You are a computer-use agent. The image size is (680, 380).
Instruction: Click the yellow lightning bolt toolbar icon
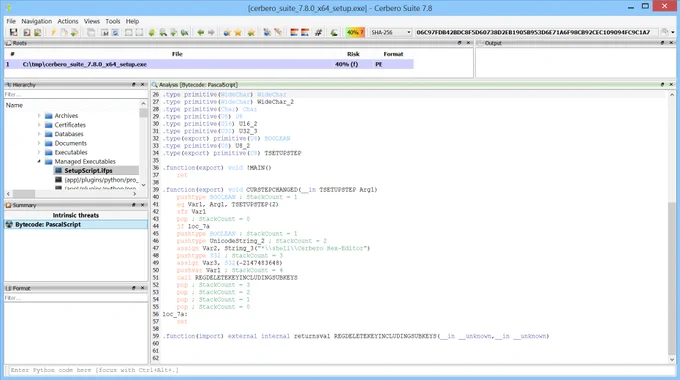point(53,32)
